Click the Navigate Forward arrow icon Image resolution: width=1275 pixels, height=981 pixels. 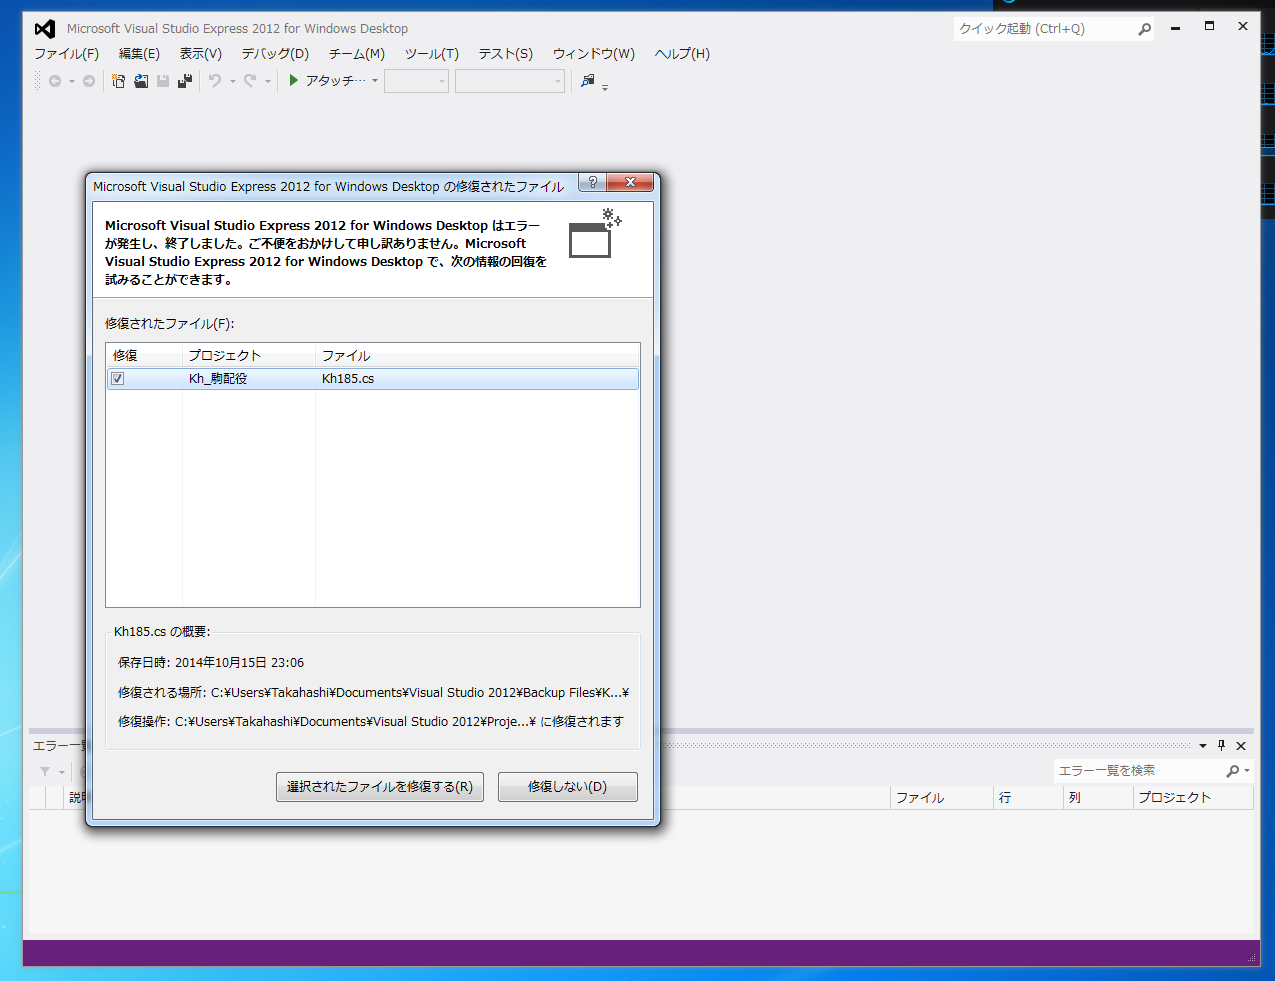[x=89, y=81]
